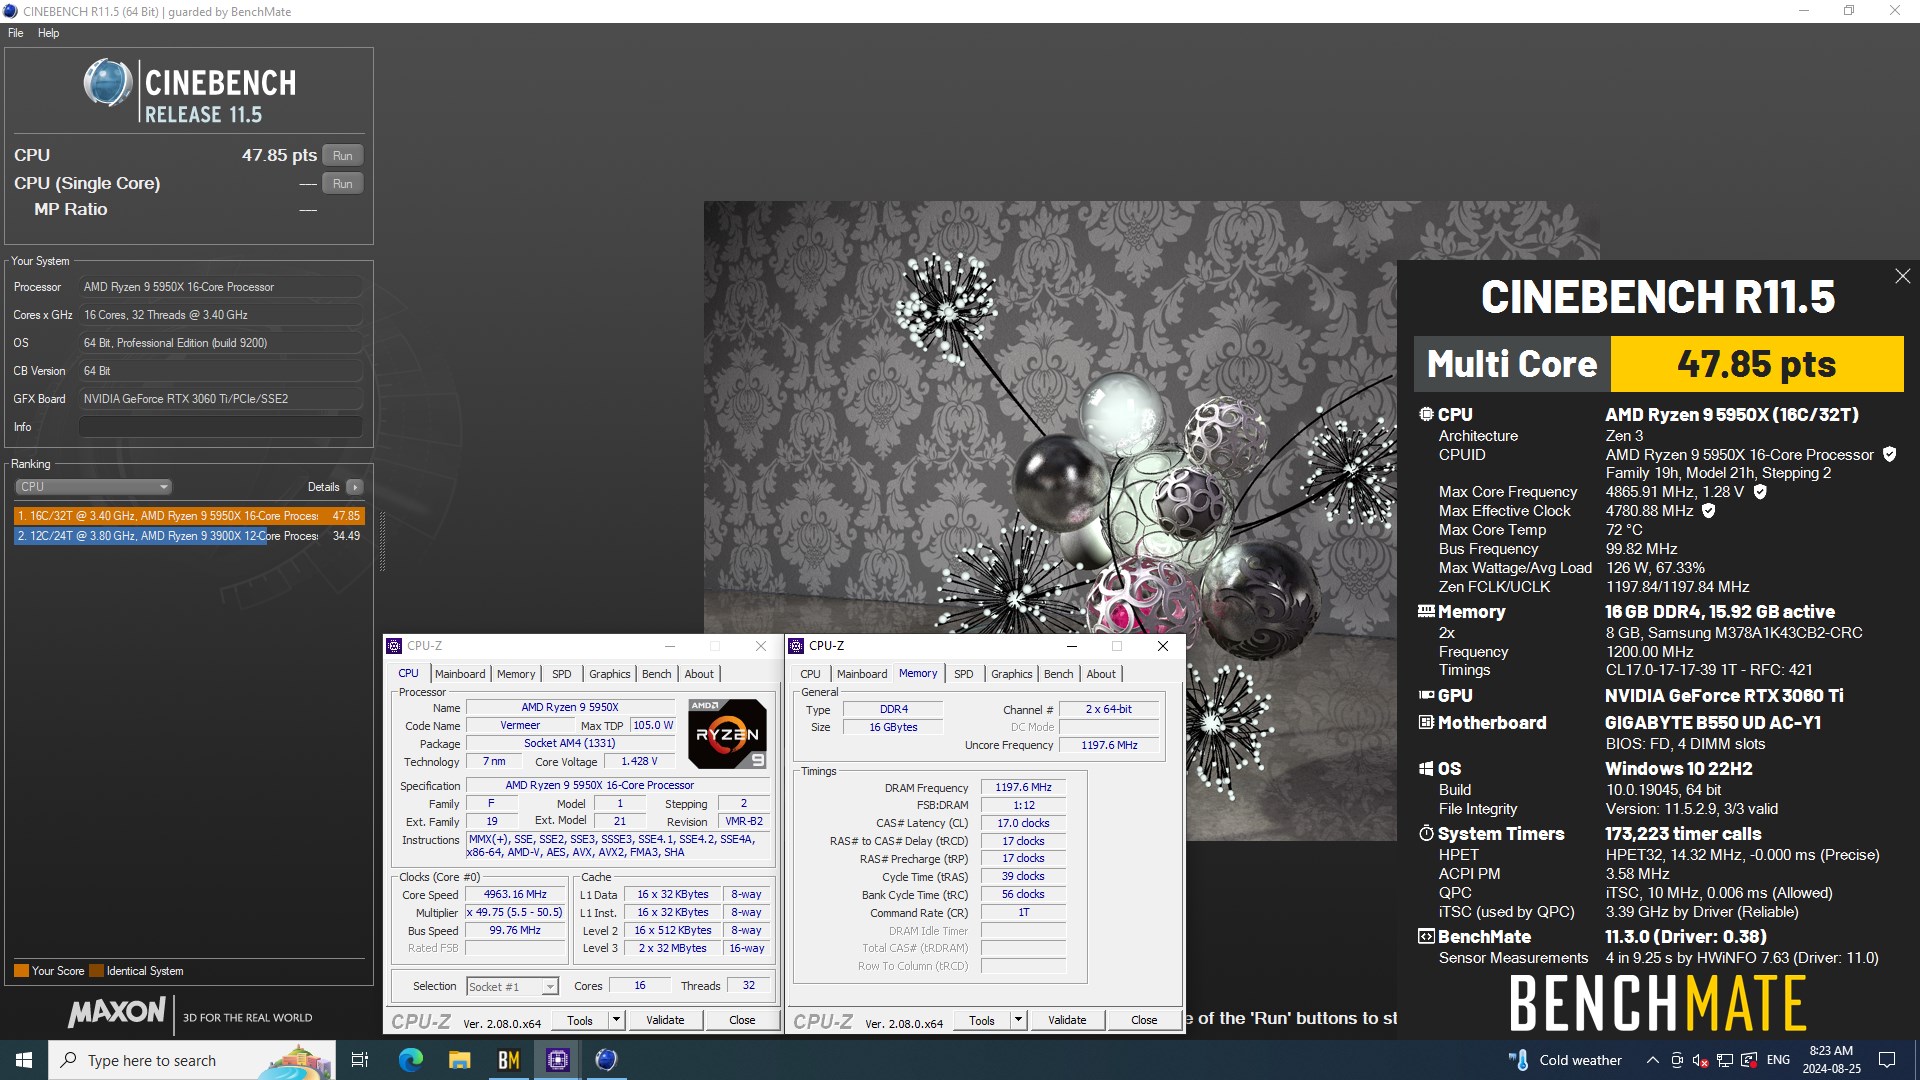Click the Memory section icon in BenchMate

click(x=1426, y=611)
